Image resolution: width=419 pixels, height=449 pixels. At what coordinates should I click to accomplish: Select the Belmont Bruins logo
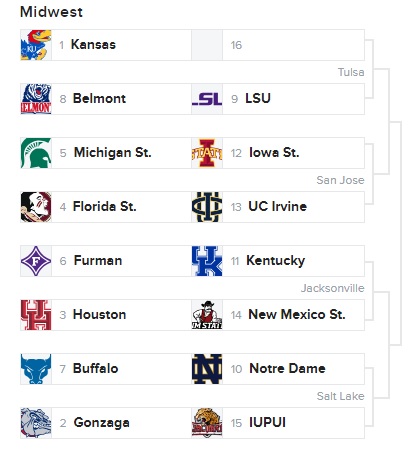tap(36, 99)
